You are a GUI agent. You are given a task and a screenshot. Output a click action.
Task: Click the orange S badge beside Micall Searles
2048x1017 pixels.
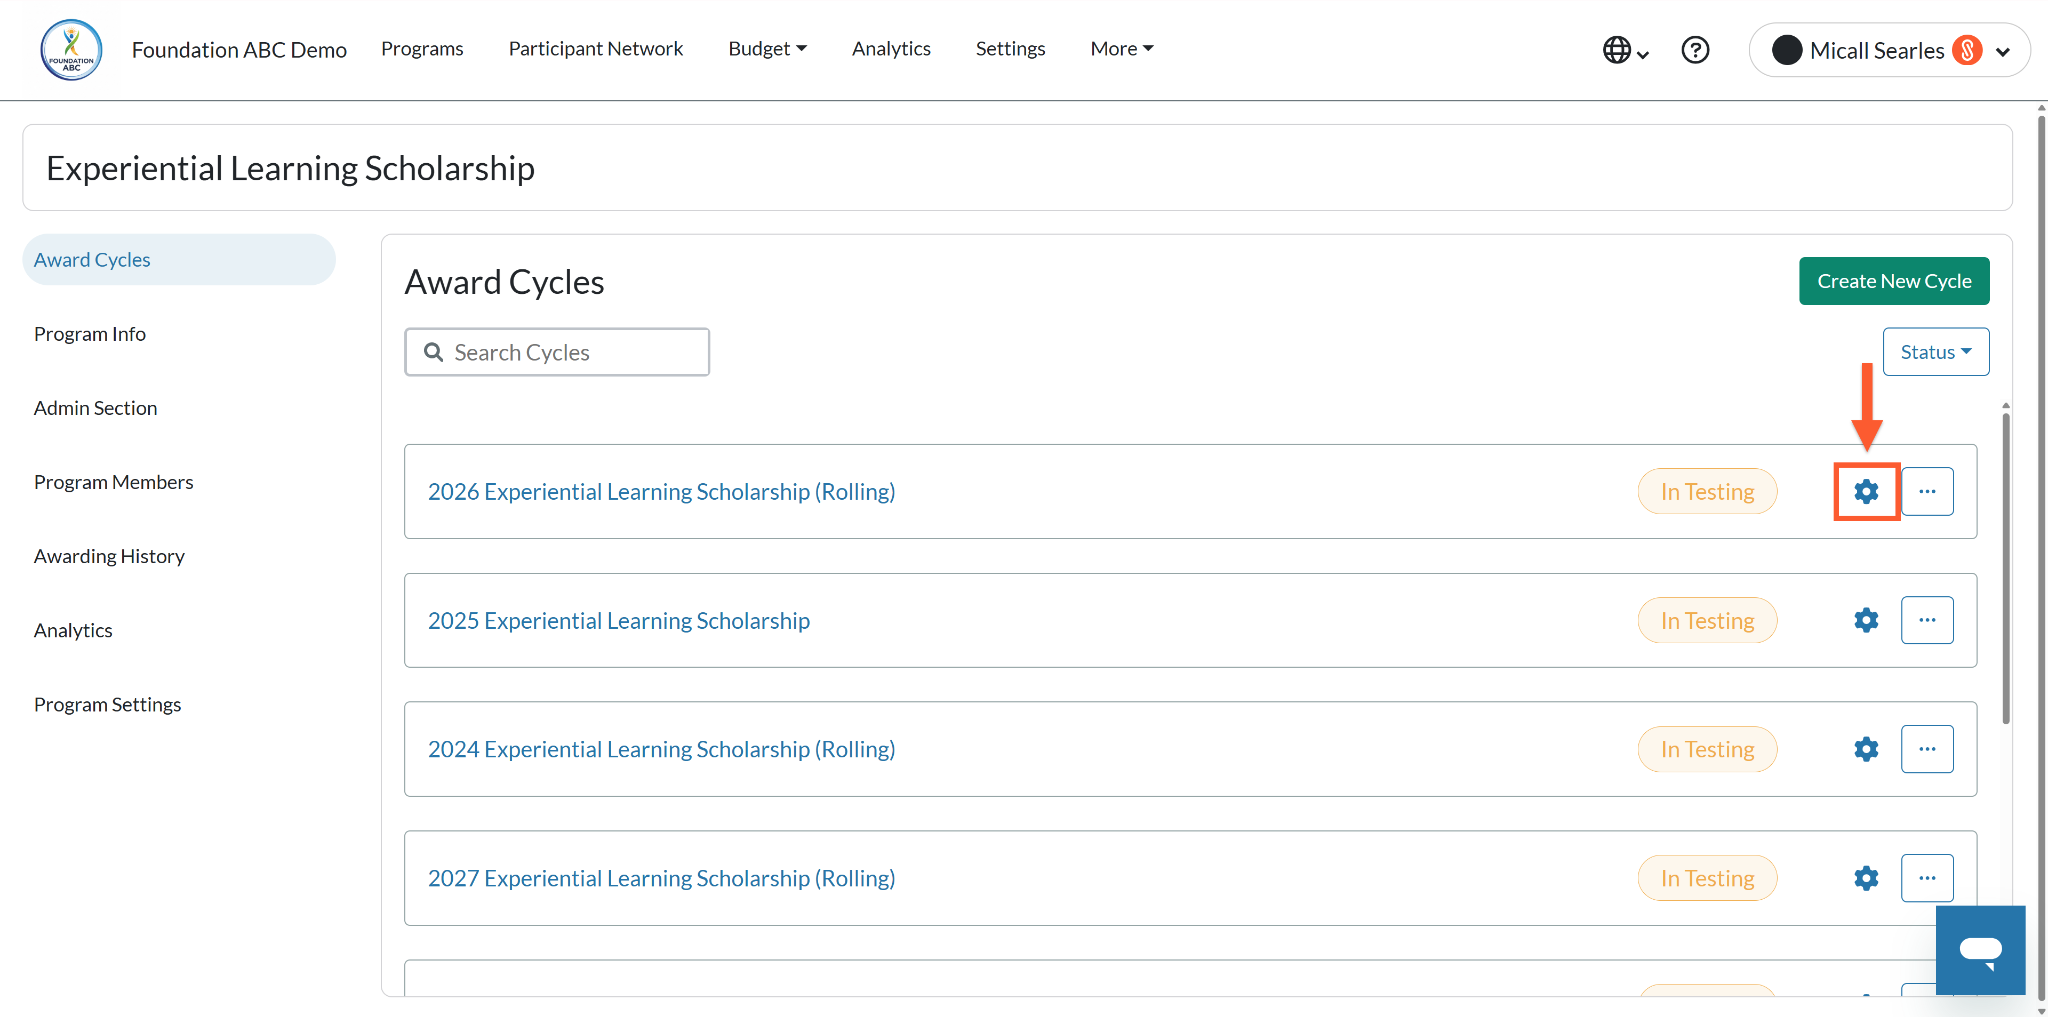pos(1967,50)
